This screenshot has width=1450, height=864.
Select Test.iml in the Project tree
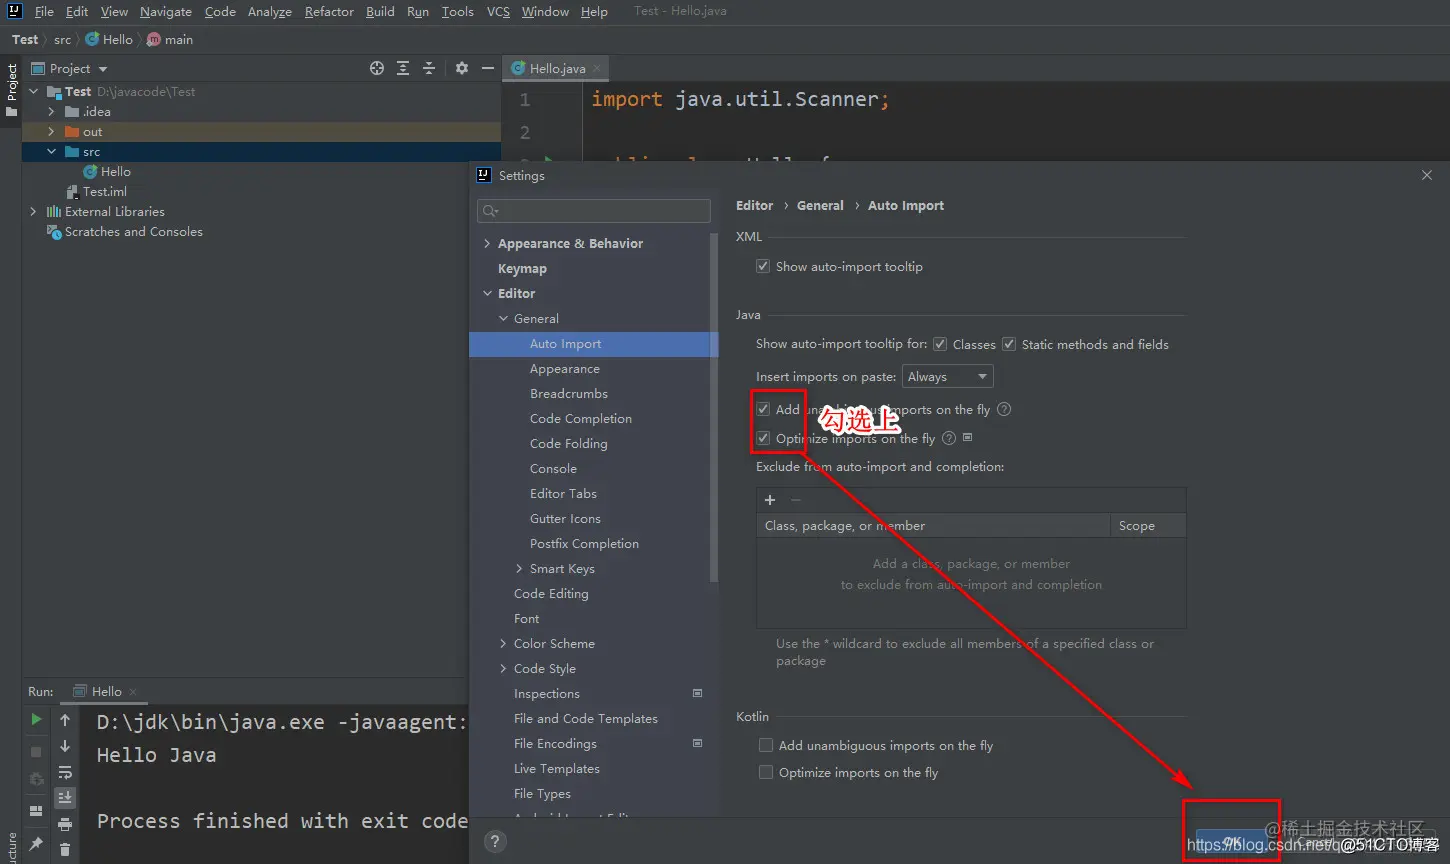click(x=104, y=191)
